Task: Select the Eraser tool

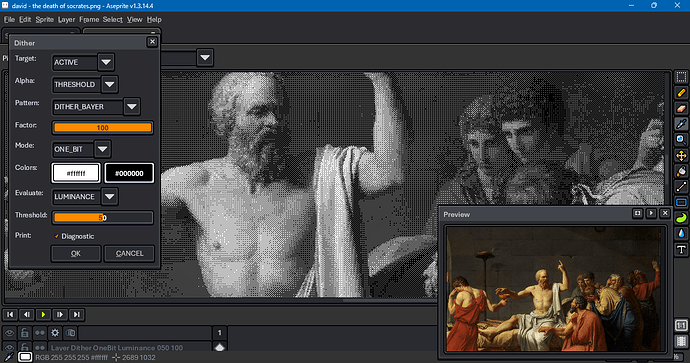Action: 681,108
